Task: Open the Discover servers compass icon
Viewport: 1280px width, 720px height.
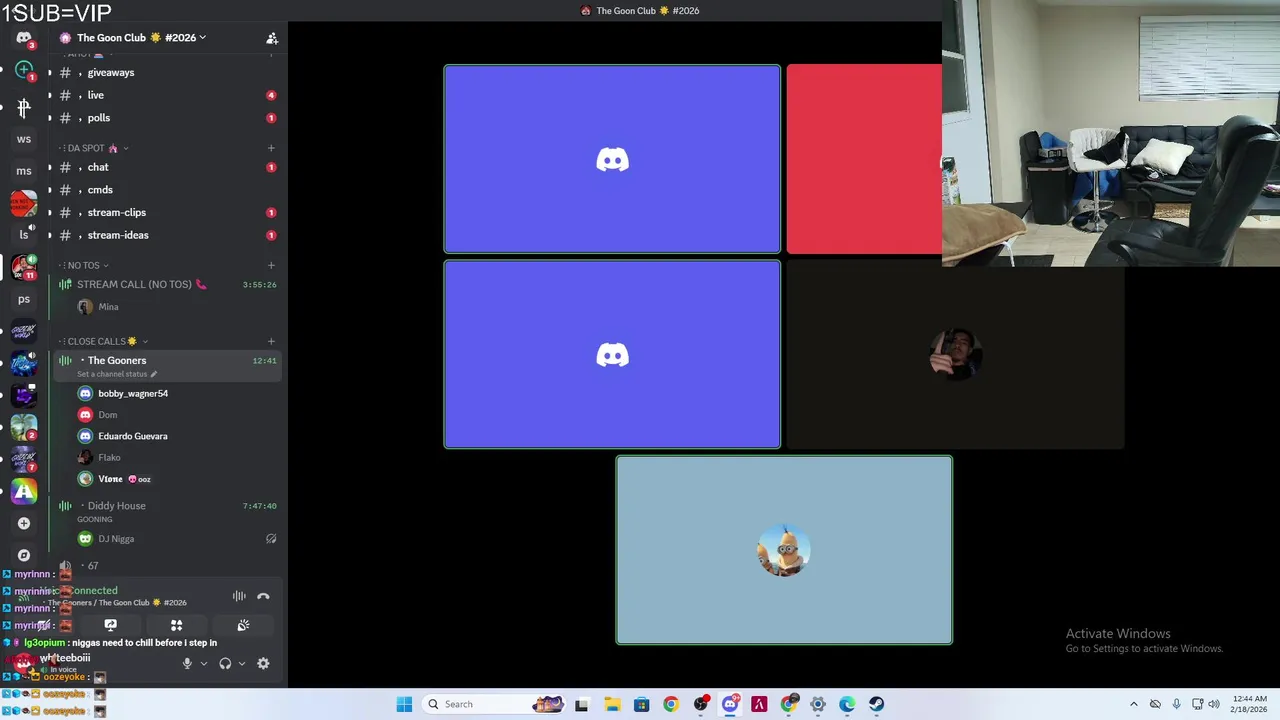Action: (24, 555)
